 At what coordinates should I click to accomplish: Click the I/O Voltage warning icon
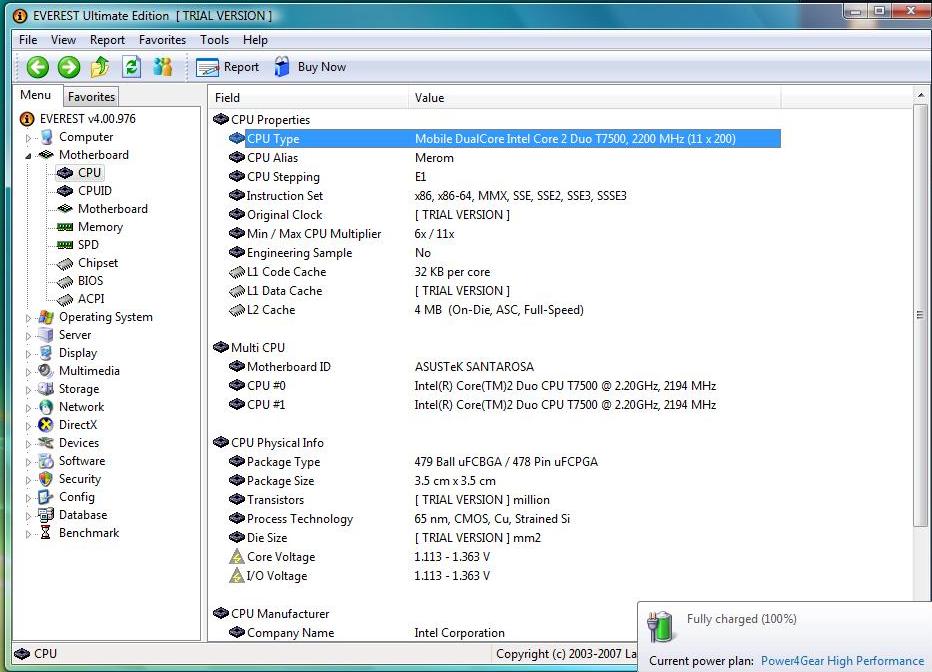click(x=237, y=576)
